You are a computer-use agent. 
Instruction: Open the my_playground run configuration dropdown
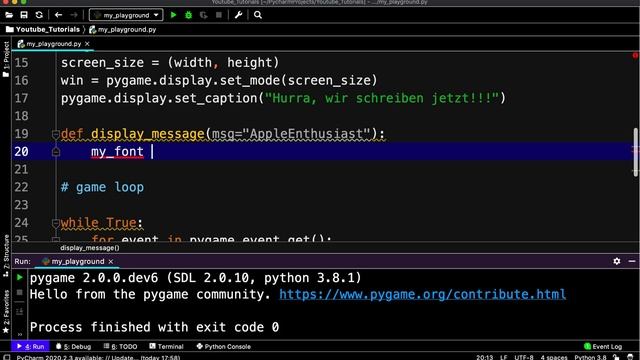click(126, 15)
